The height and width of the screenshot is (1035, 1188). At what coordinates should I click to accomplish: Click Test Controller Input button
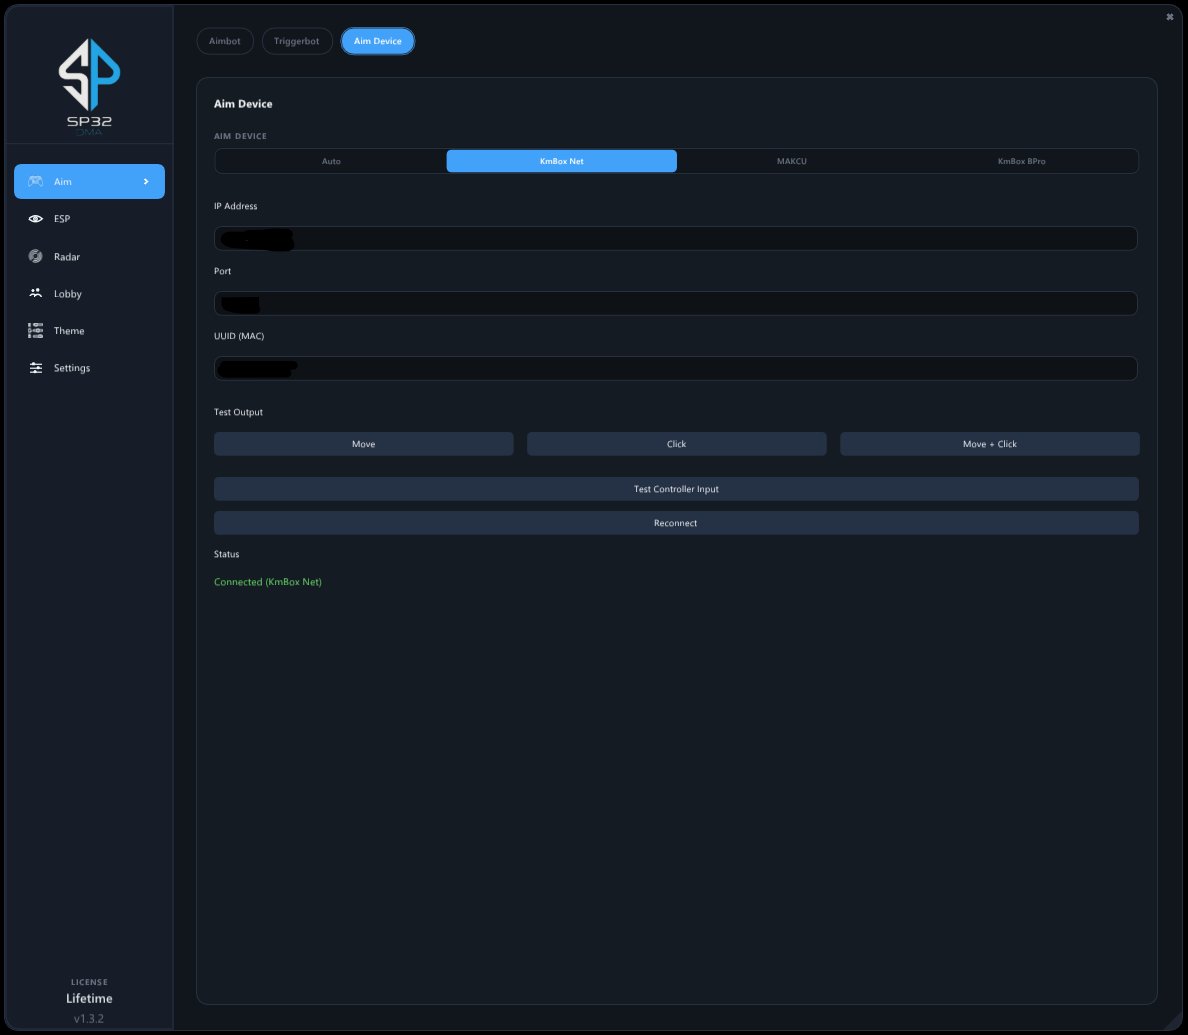(676, 489)
